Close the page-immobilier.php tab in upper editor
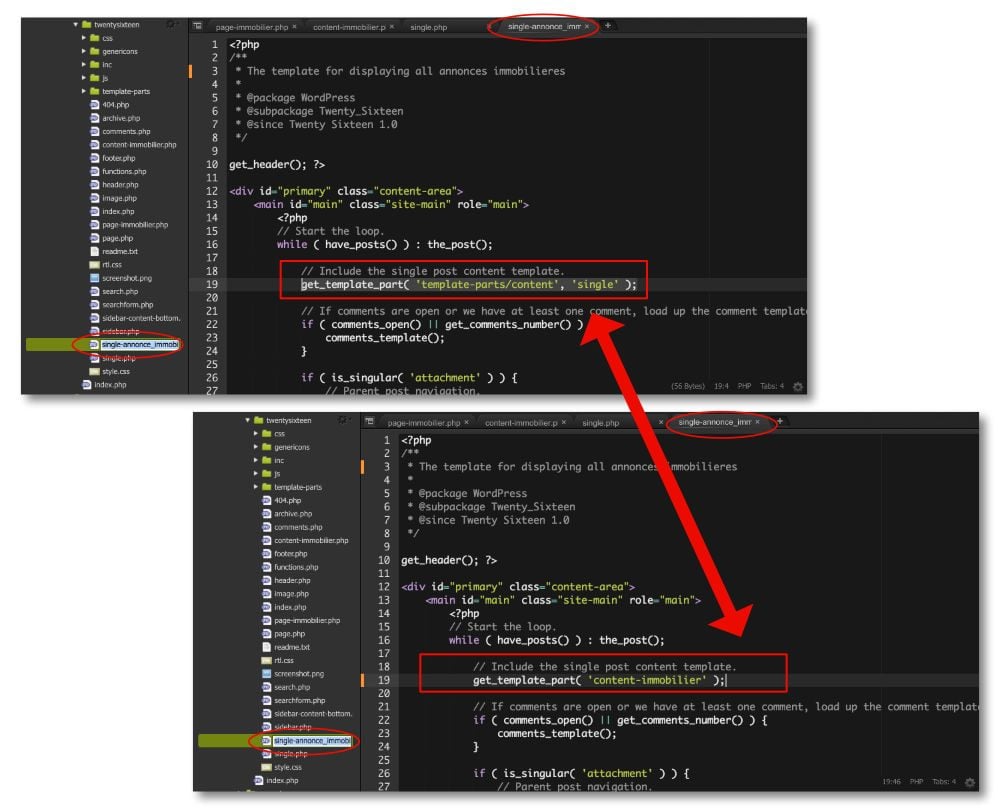 294,27
